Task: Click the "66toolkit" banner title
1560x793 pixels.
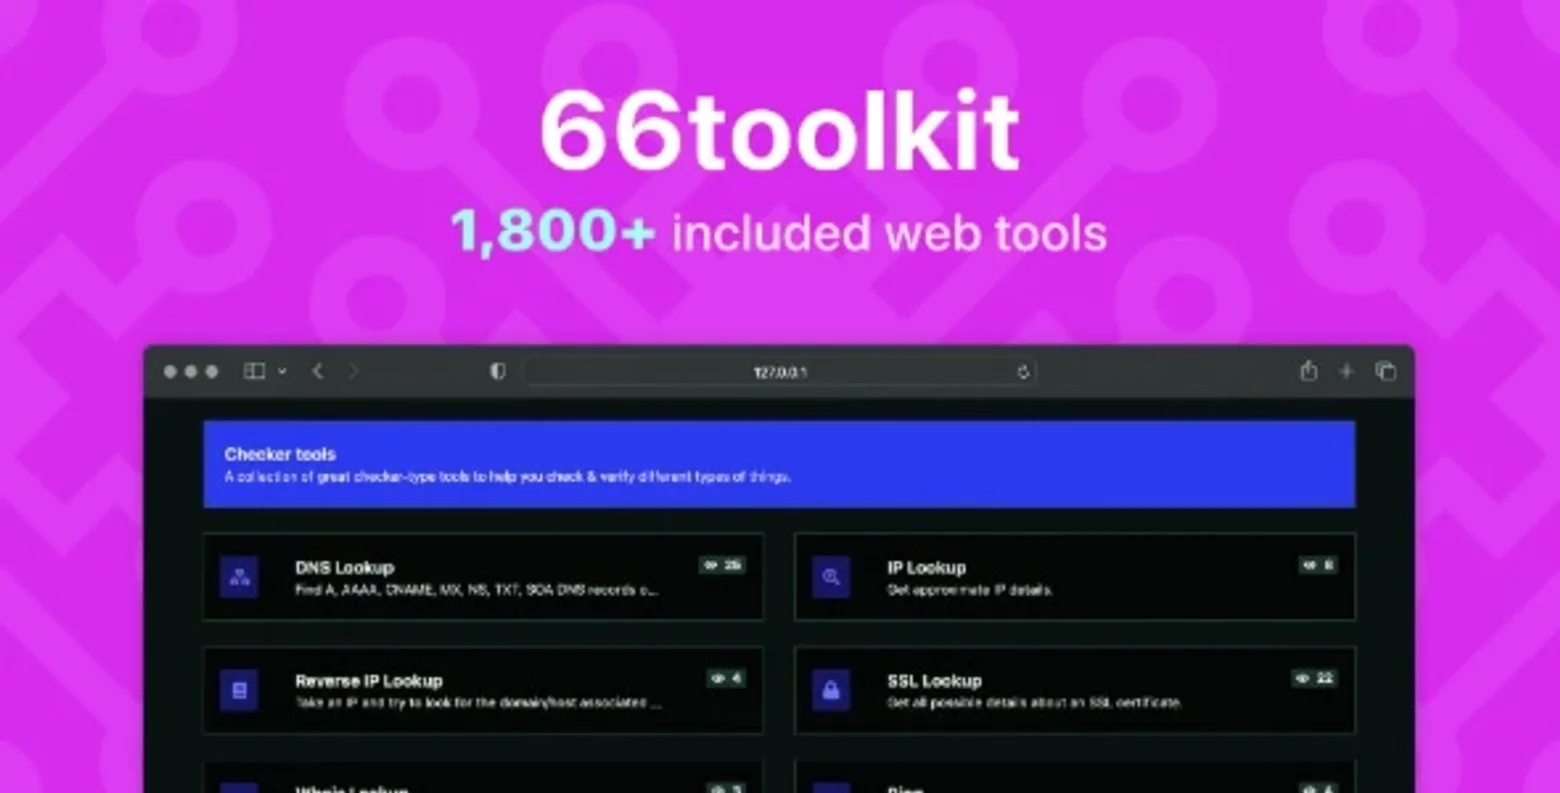Action: pyautogui.click(x=780, y=132)
